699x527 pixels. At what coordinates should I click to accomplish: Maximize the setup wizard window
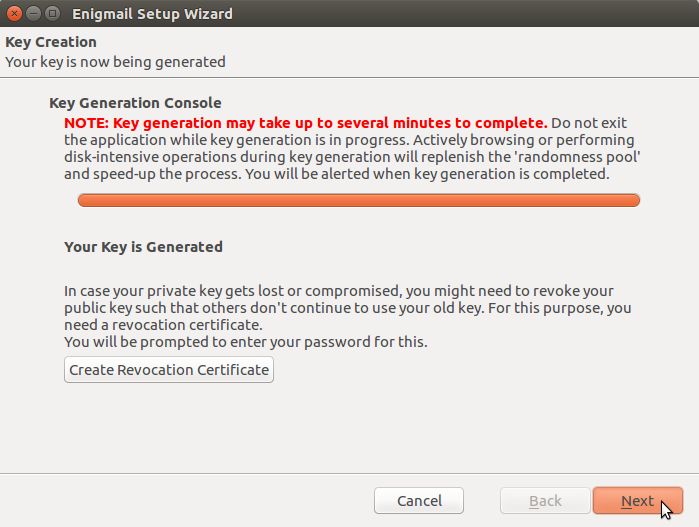coord(53,14)
